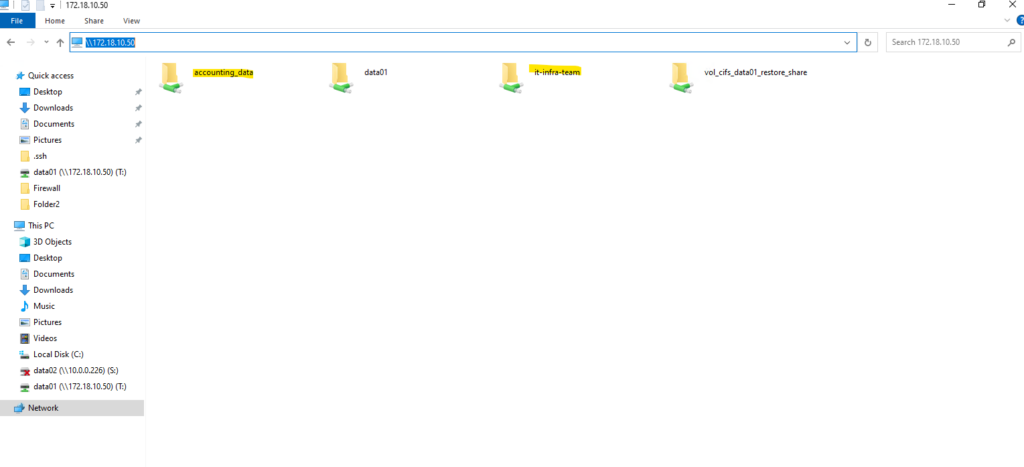Click the Refresh button next to address bar
1024x467 pixels.
(x=868, y=43)
